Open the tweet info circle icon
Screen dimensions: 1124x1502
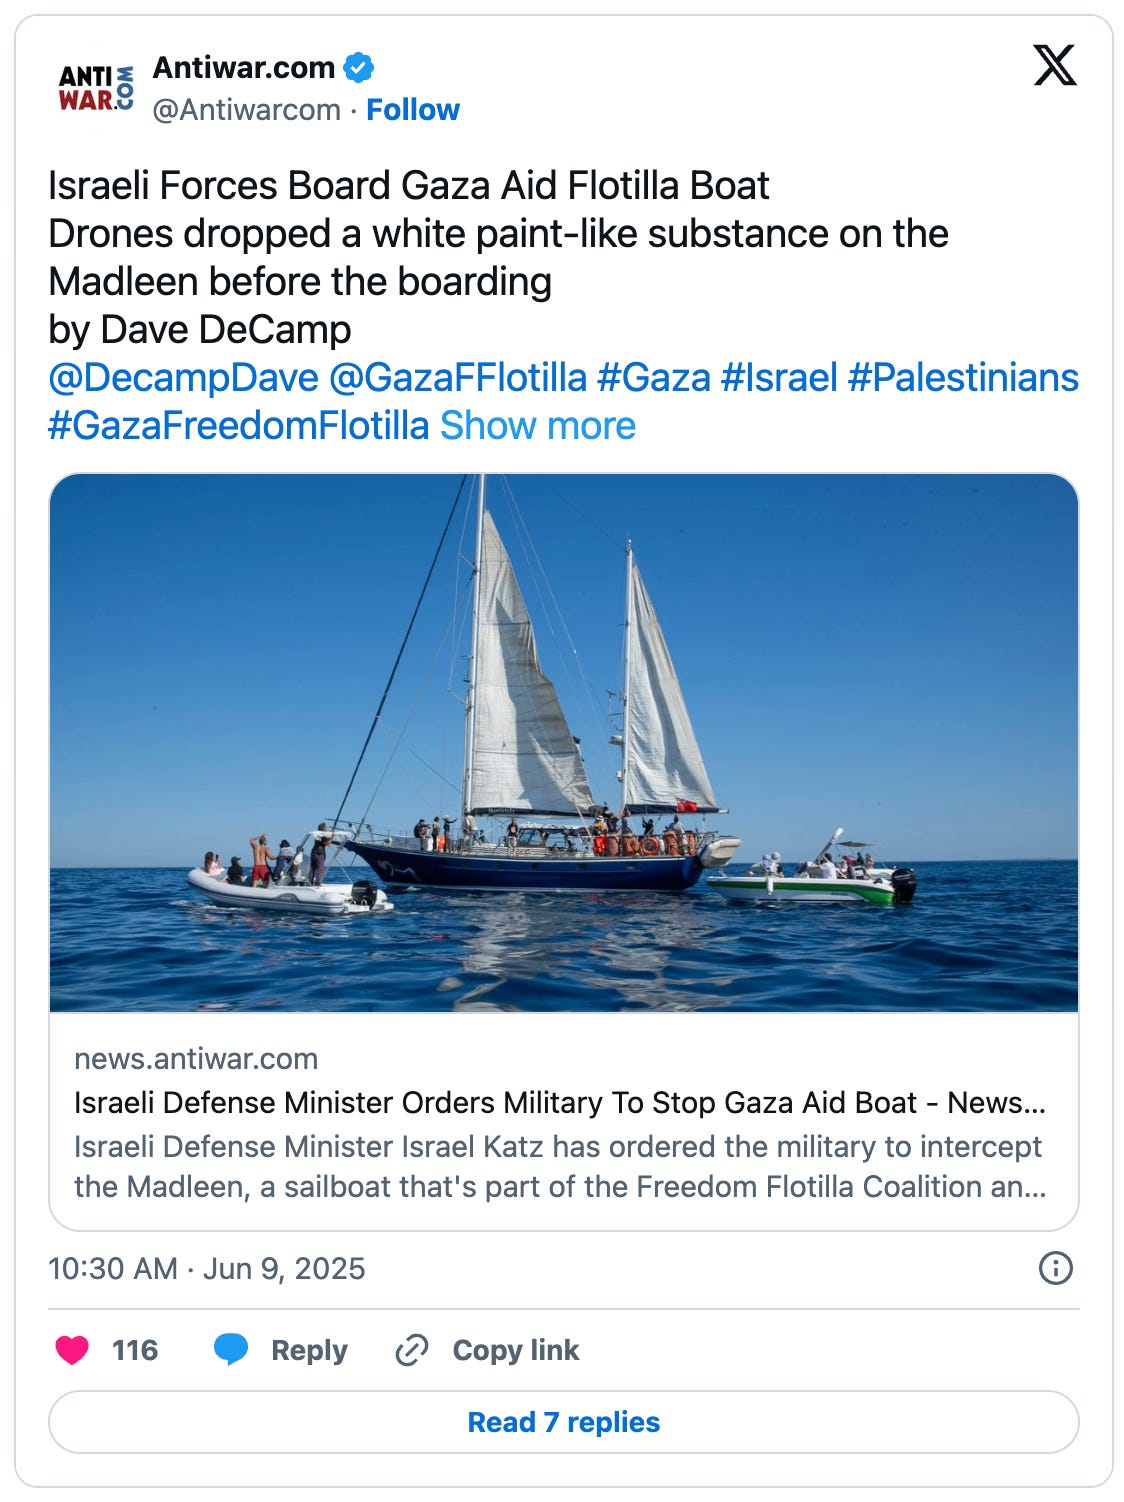tap(1055, 1268)
